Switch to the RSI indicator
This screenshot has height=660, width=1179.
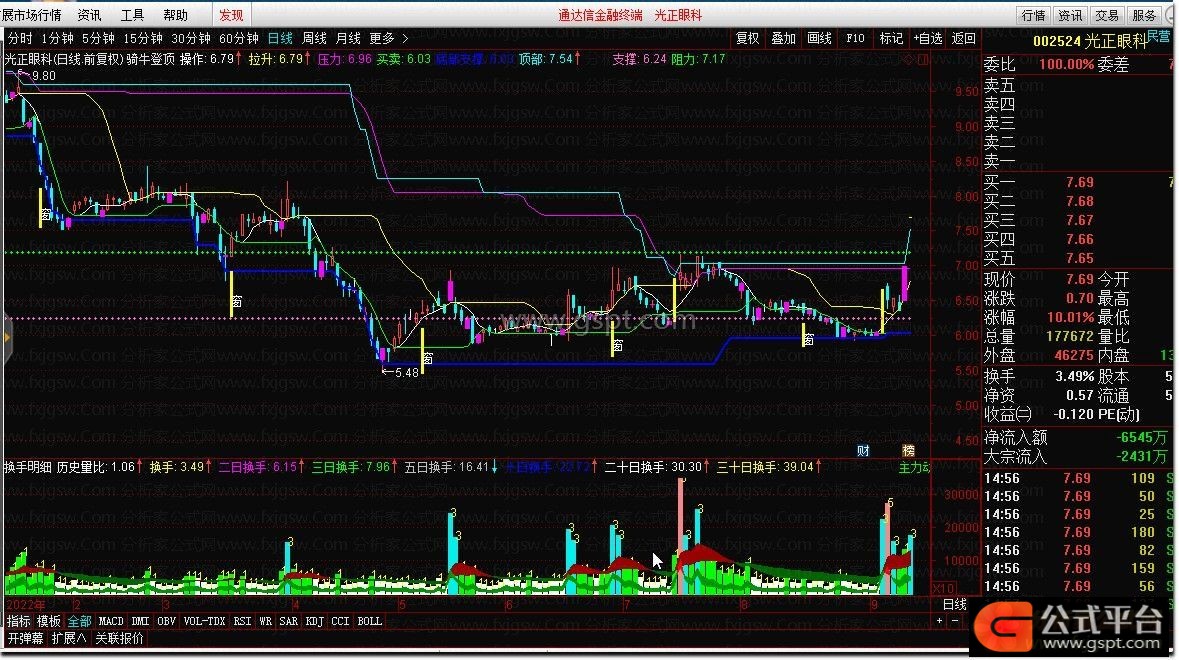click(x=242, y=621)
